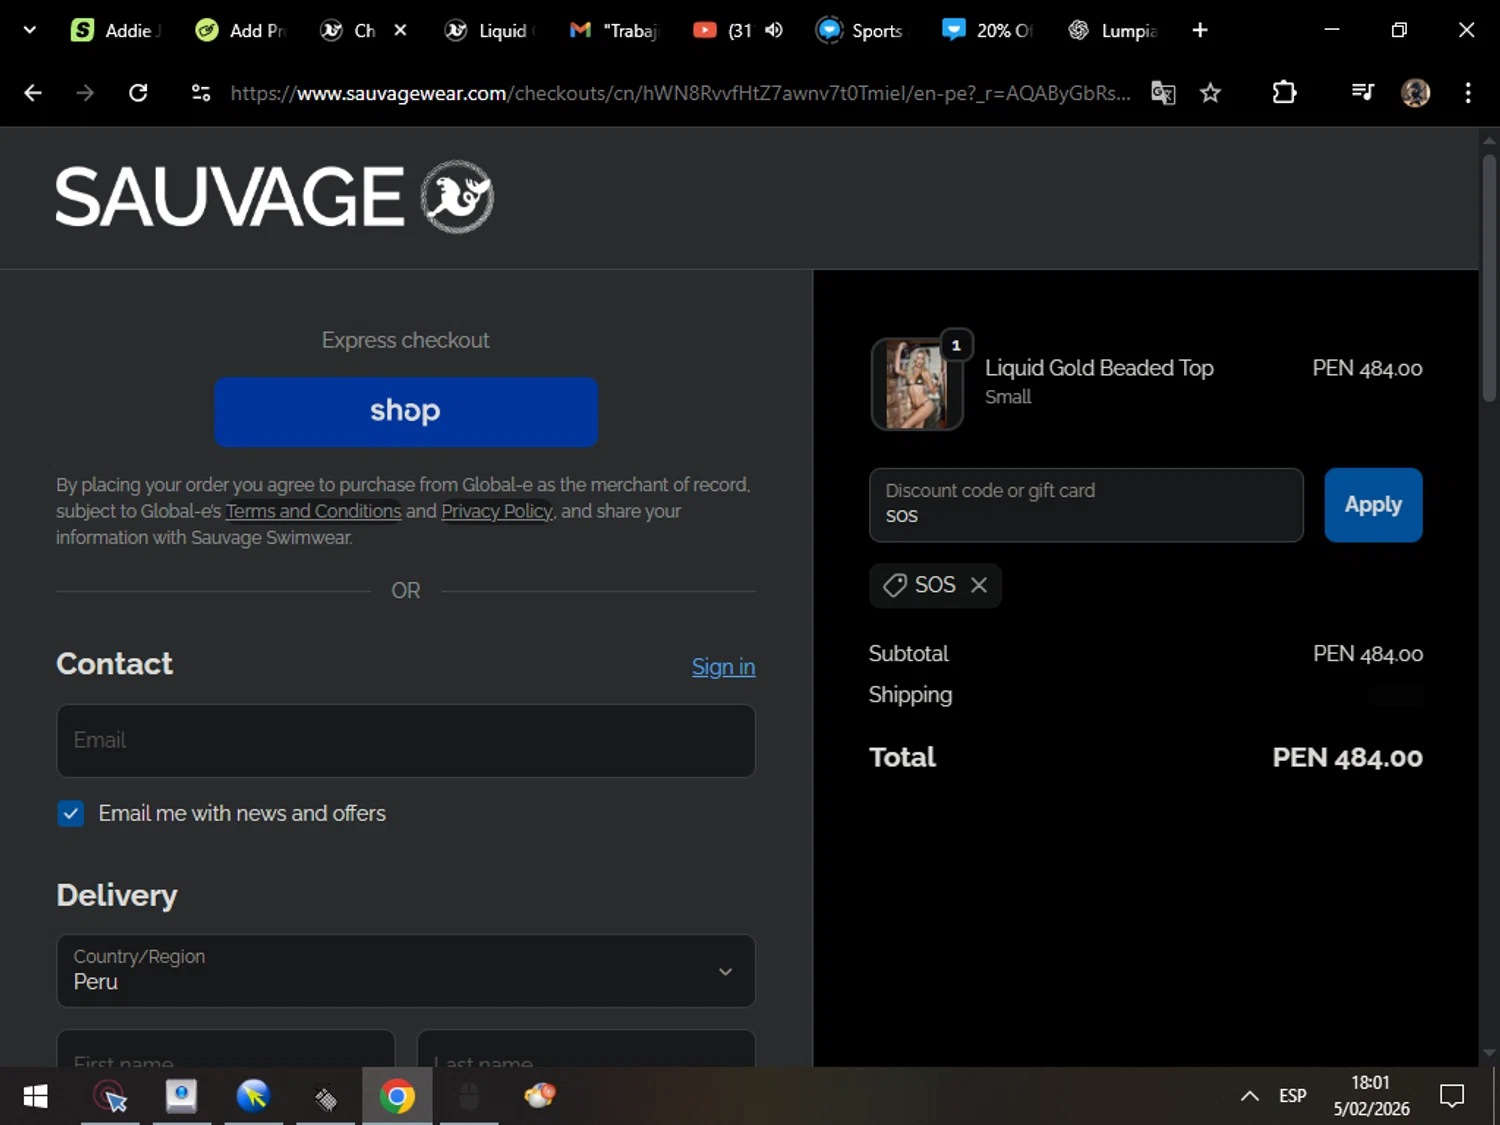Click the scrollbar down arrow
This screenshot has width=1500, height=1125.
pos(1489,1052)
